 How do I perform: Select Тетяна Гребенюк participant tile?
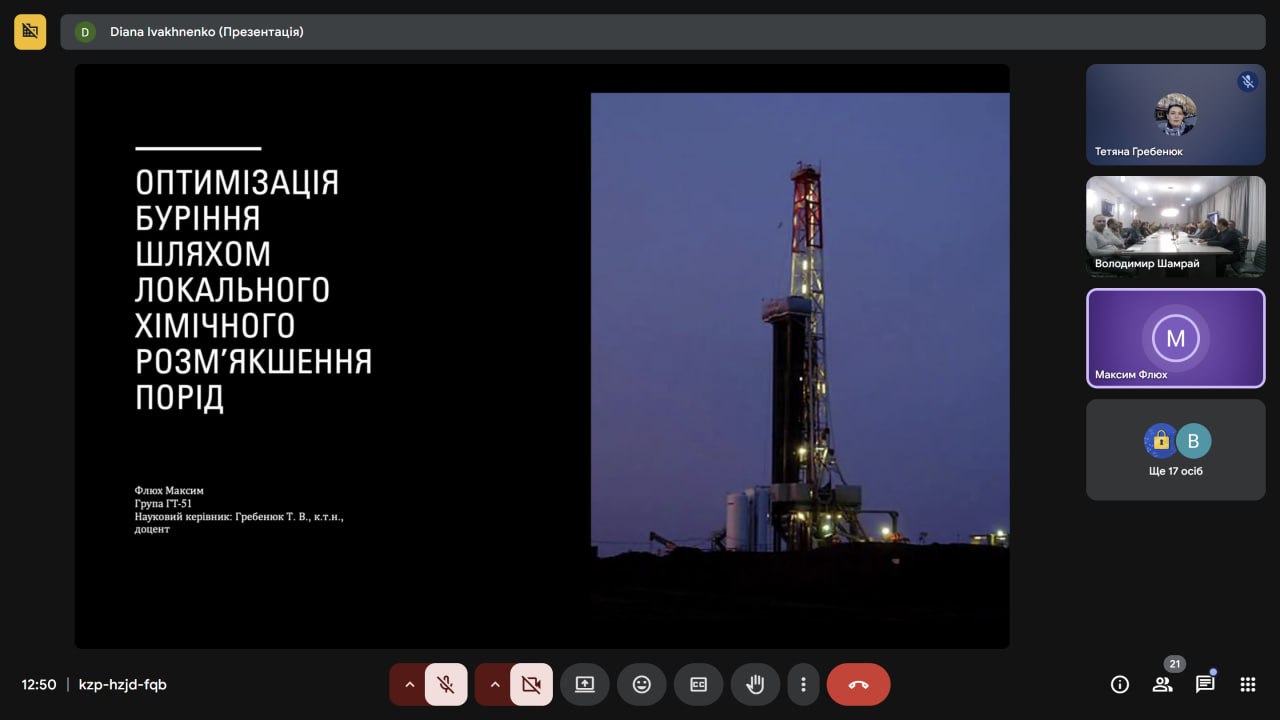click(x=1175, y=115)
